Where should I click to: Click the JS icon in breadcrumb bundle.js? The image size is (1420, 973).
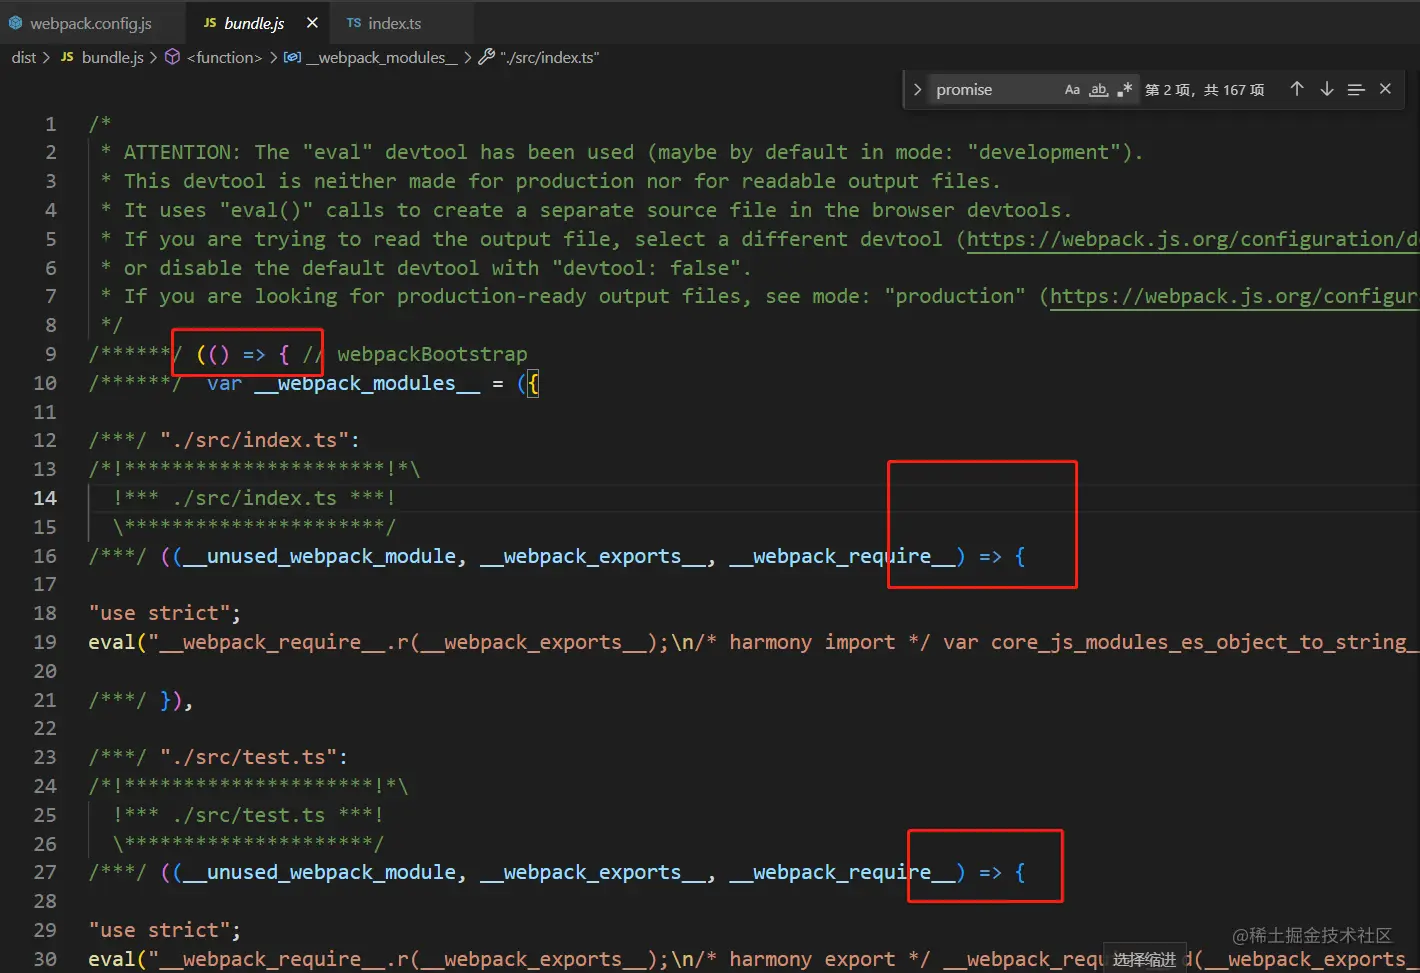coord(67,58)
